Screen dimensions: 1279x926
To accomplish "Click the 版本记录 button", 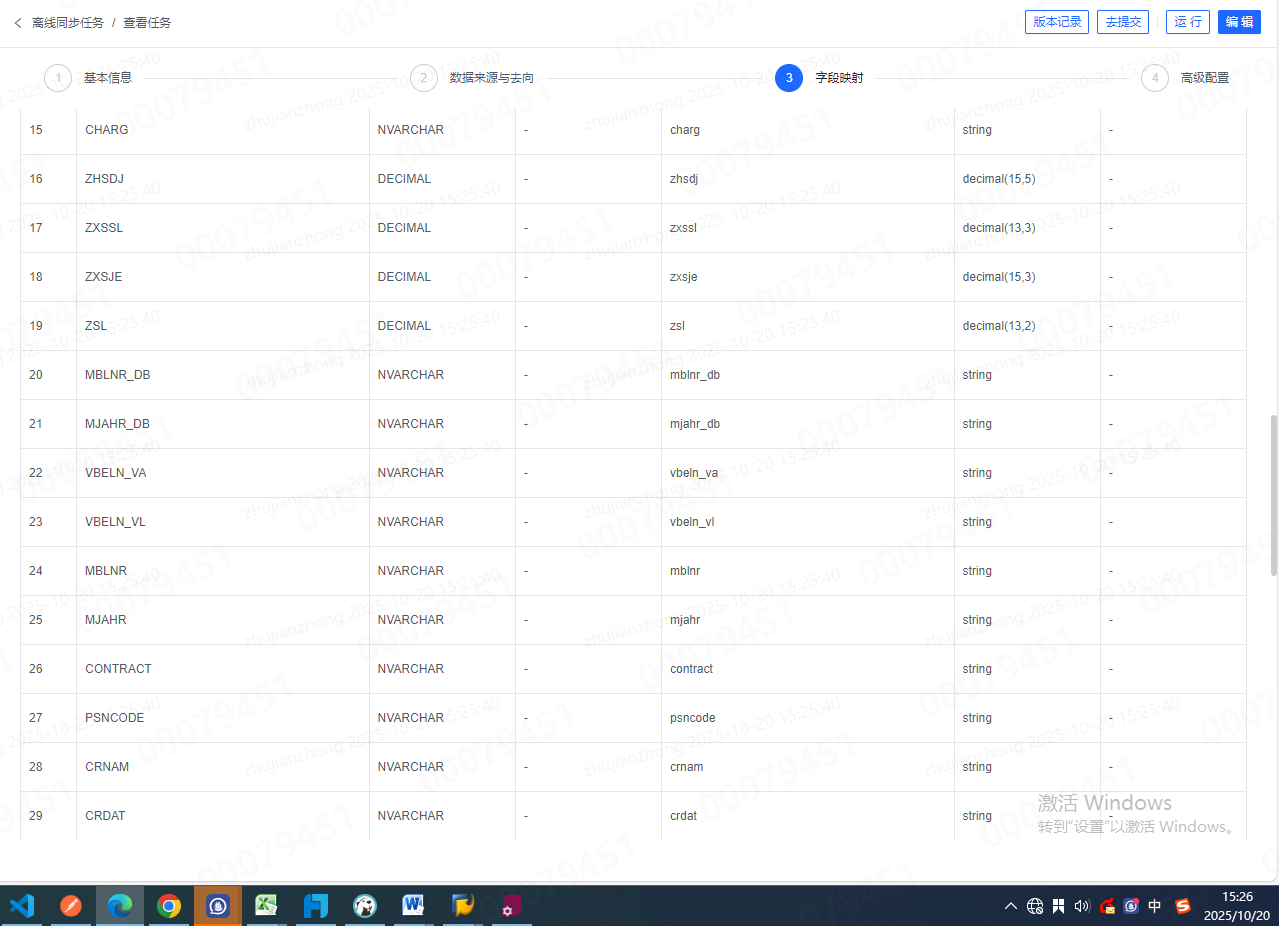I will (1057, 22).
